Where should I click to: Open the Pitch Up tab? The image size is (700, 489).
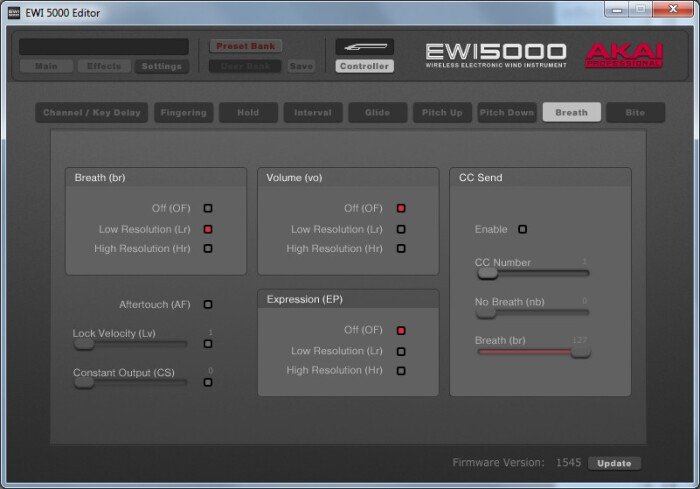point(442,113)
